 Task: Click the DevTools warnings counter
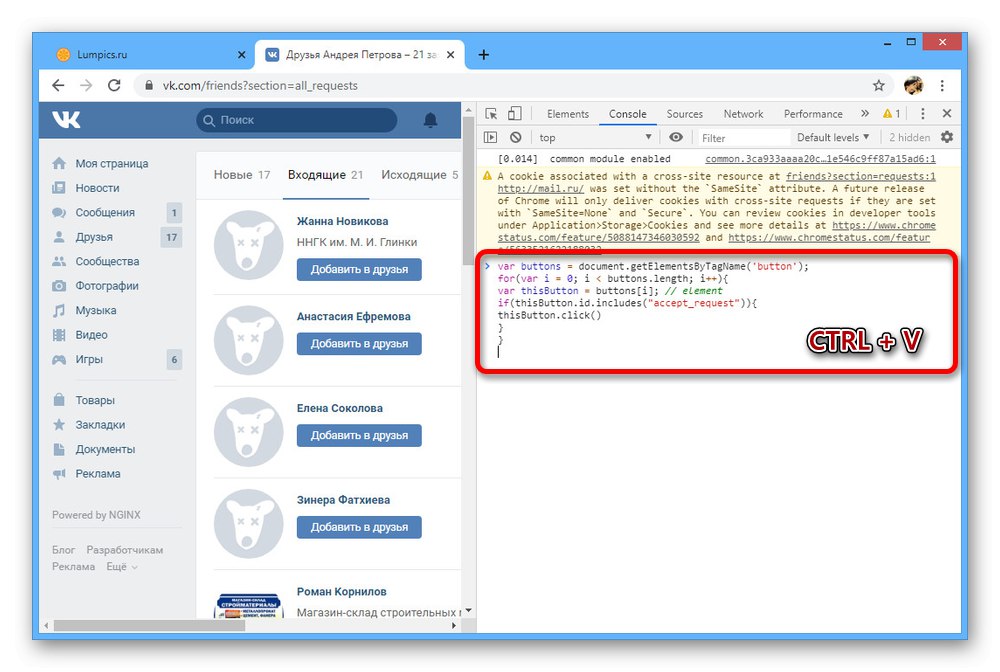pos(892,113)
